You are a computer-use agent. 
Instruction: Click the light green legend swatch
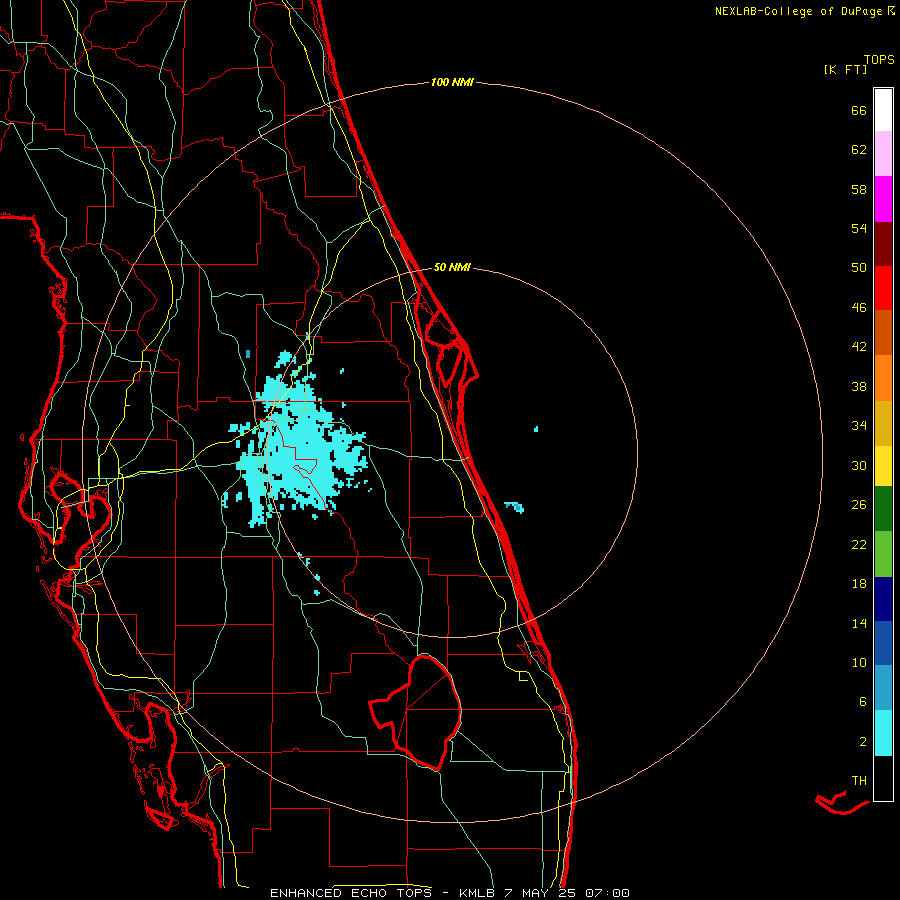click(x=883, y=554)
